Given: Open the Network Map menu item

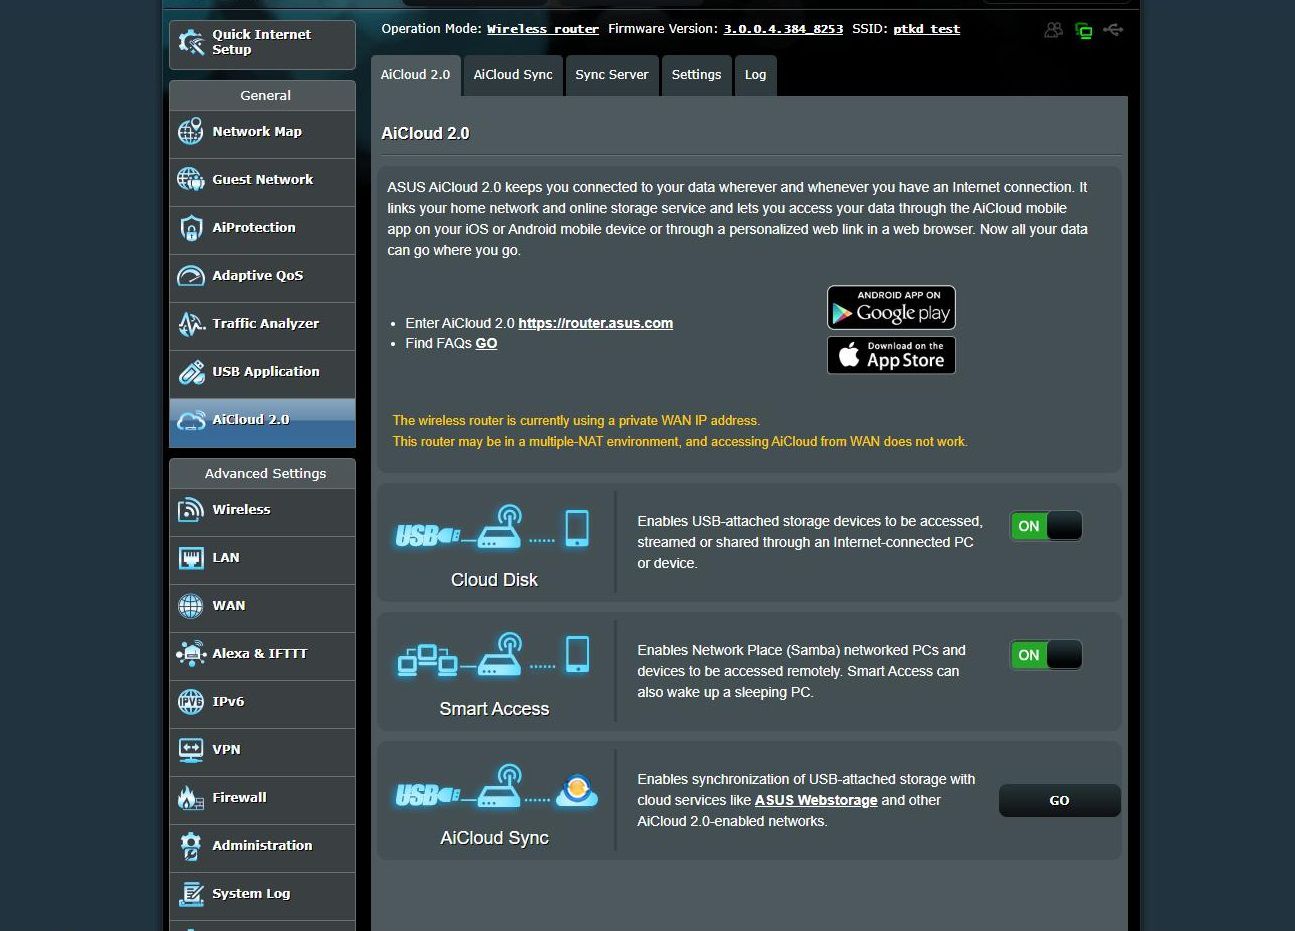Looking at the screenshot, I should point(262,132).
